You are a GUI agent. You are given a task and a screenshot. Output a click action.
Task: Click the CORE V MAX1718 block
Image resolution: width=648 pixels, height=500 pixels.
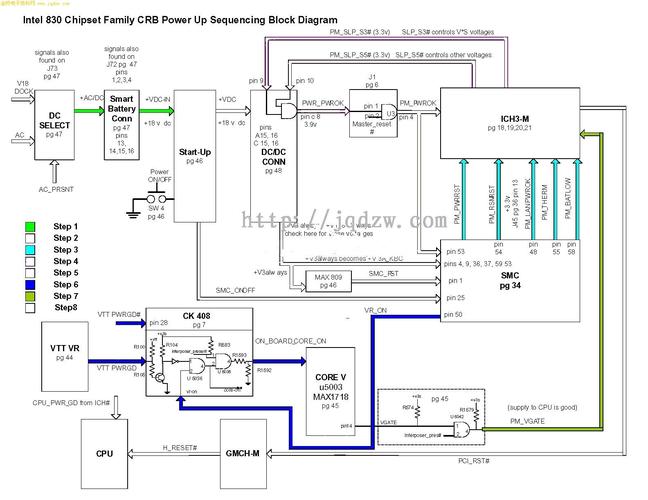pos(330,391)
